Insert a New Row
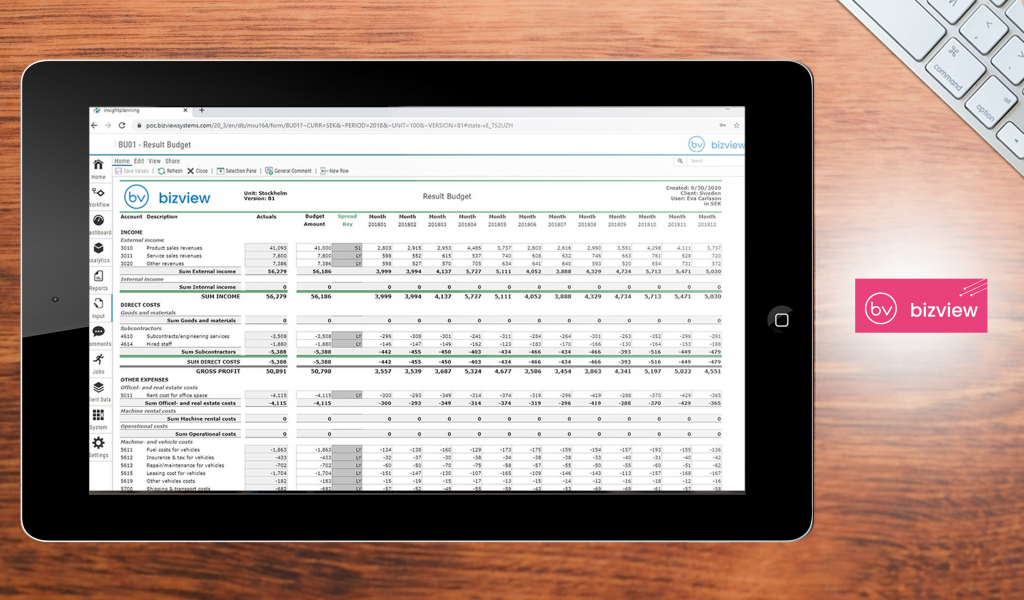This screenshot has width=1024, height=600. 335,171
